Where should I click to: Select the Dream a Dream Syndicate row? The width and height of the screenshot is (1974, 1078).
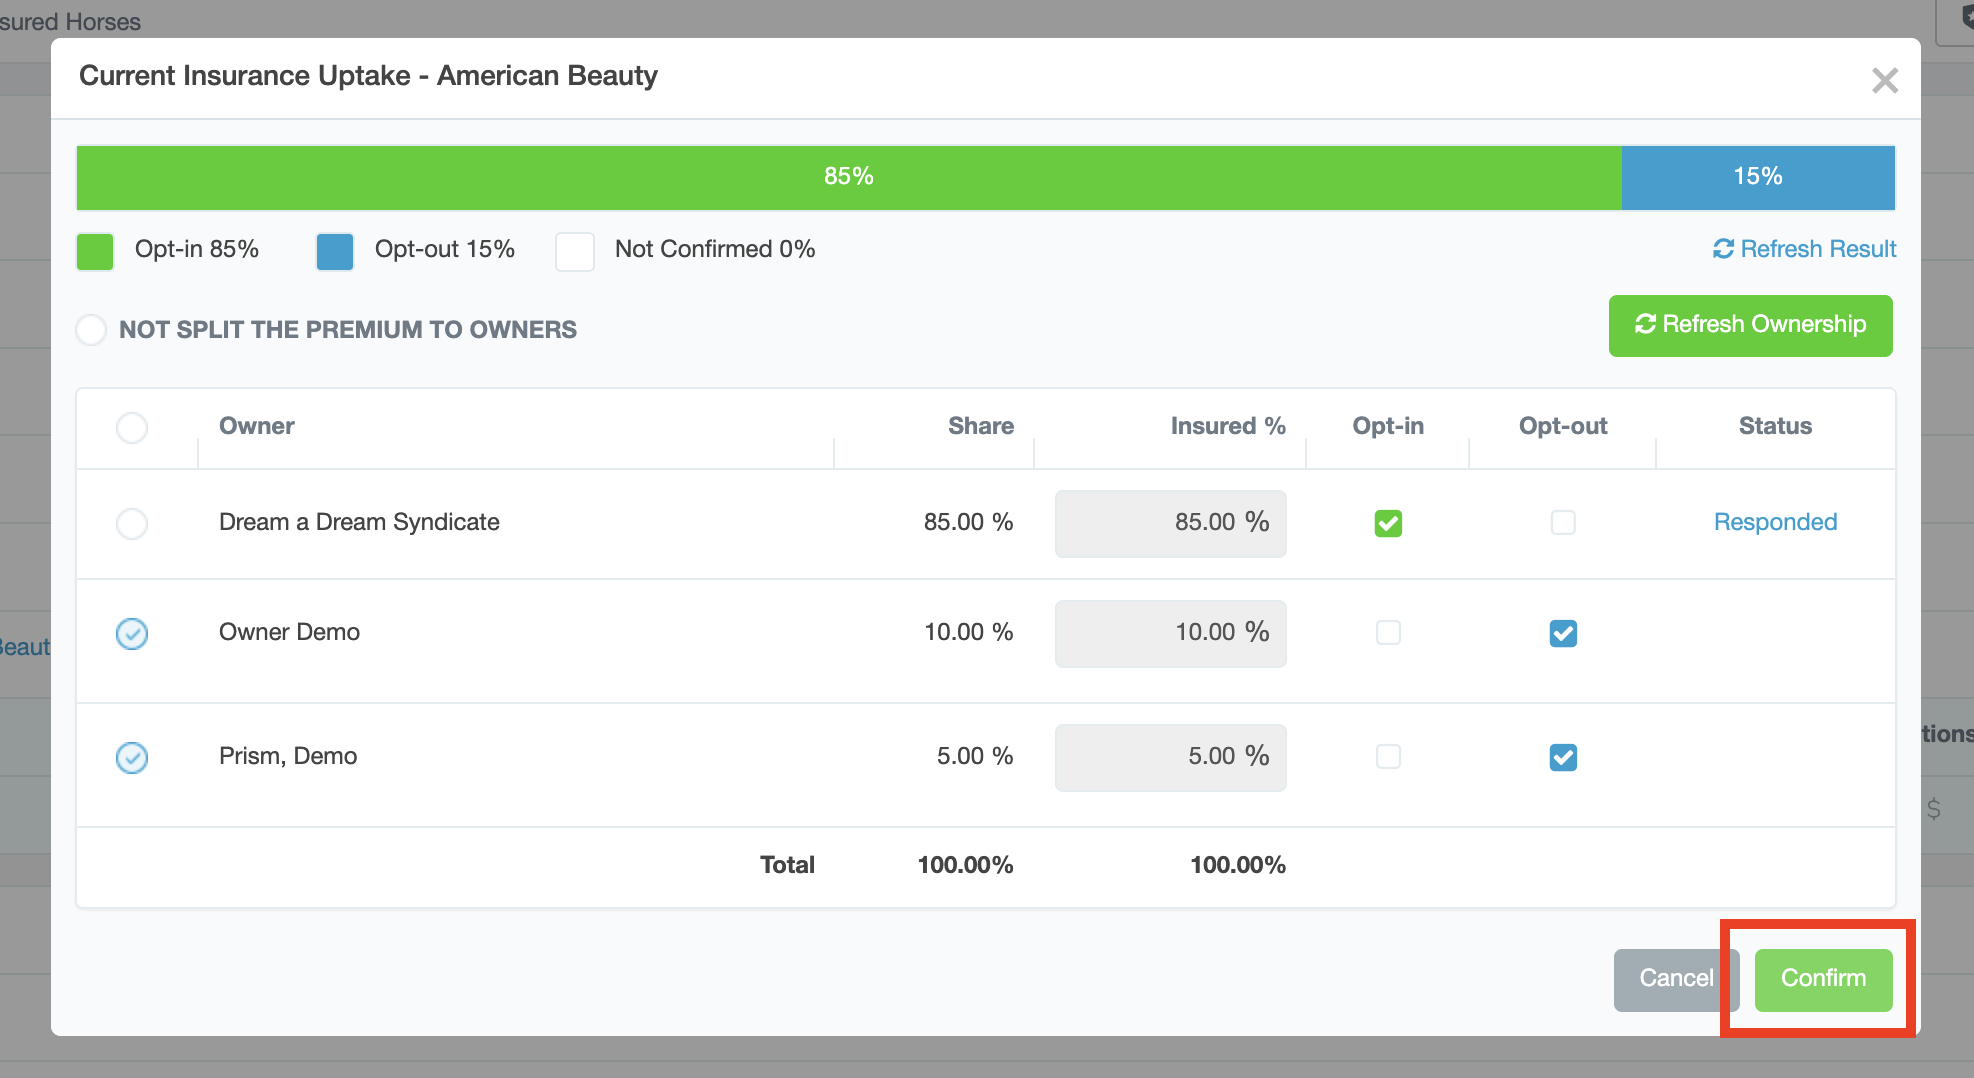coord(132,523)
